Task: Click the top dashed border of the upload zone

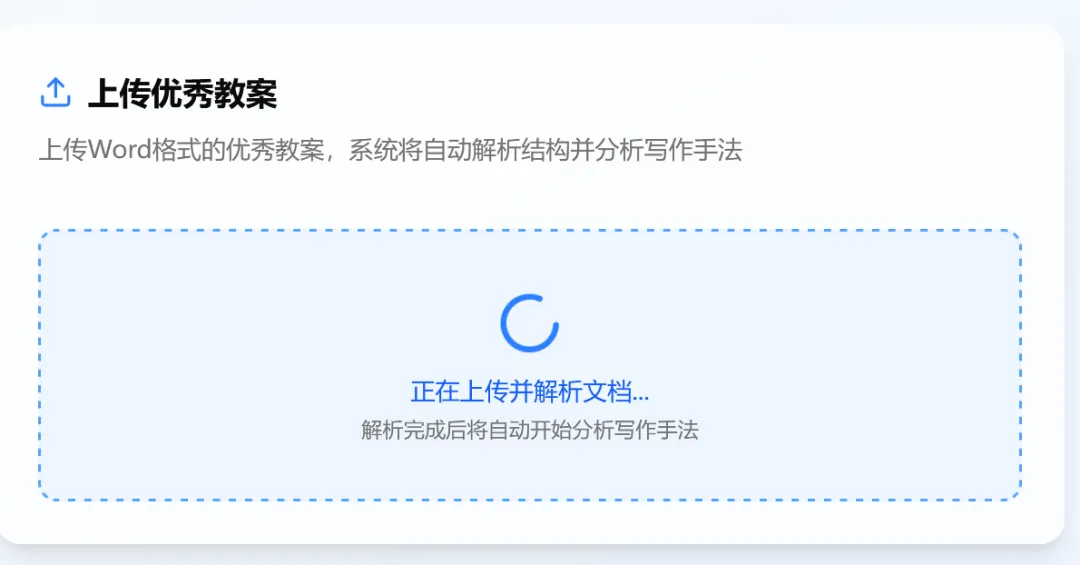Action: (529, 232)
